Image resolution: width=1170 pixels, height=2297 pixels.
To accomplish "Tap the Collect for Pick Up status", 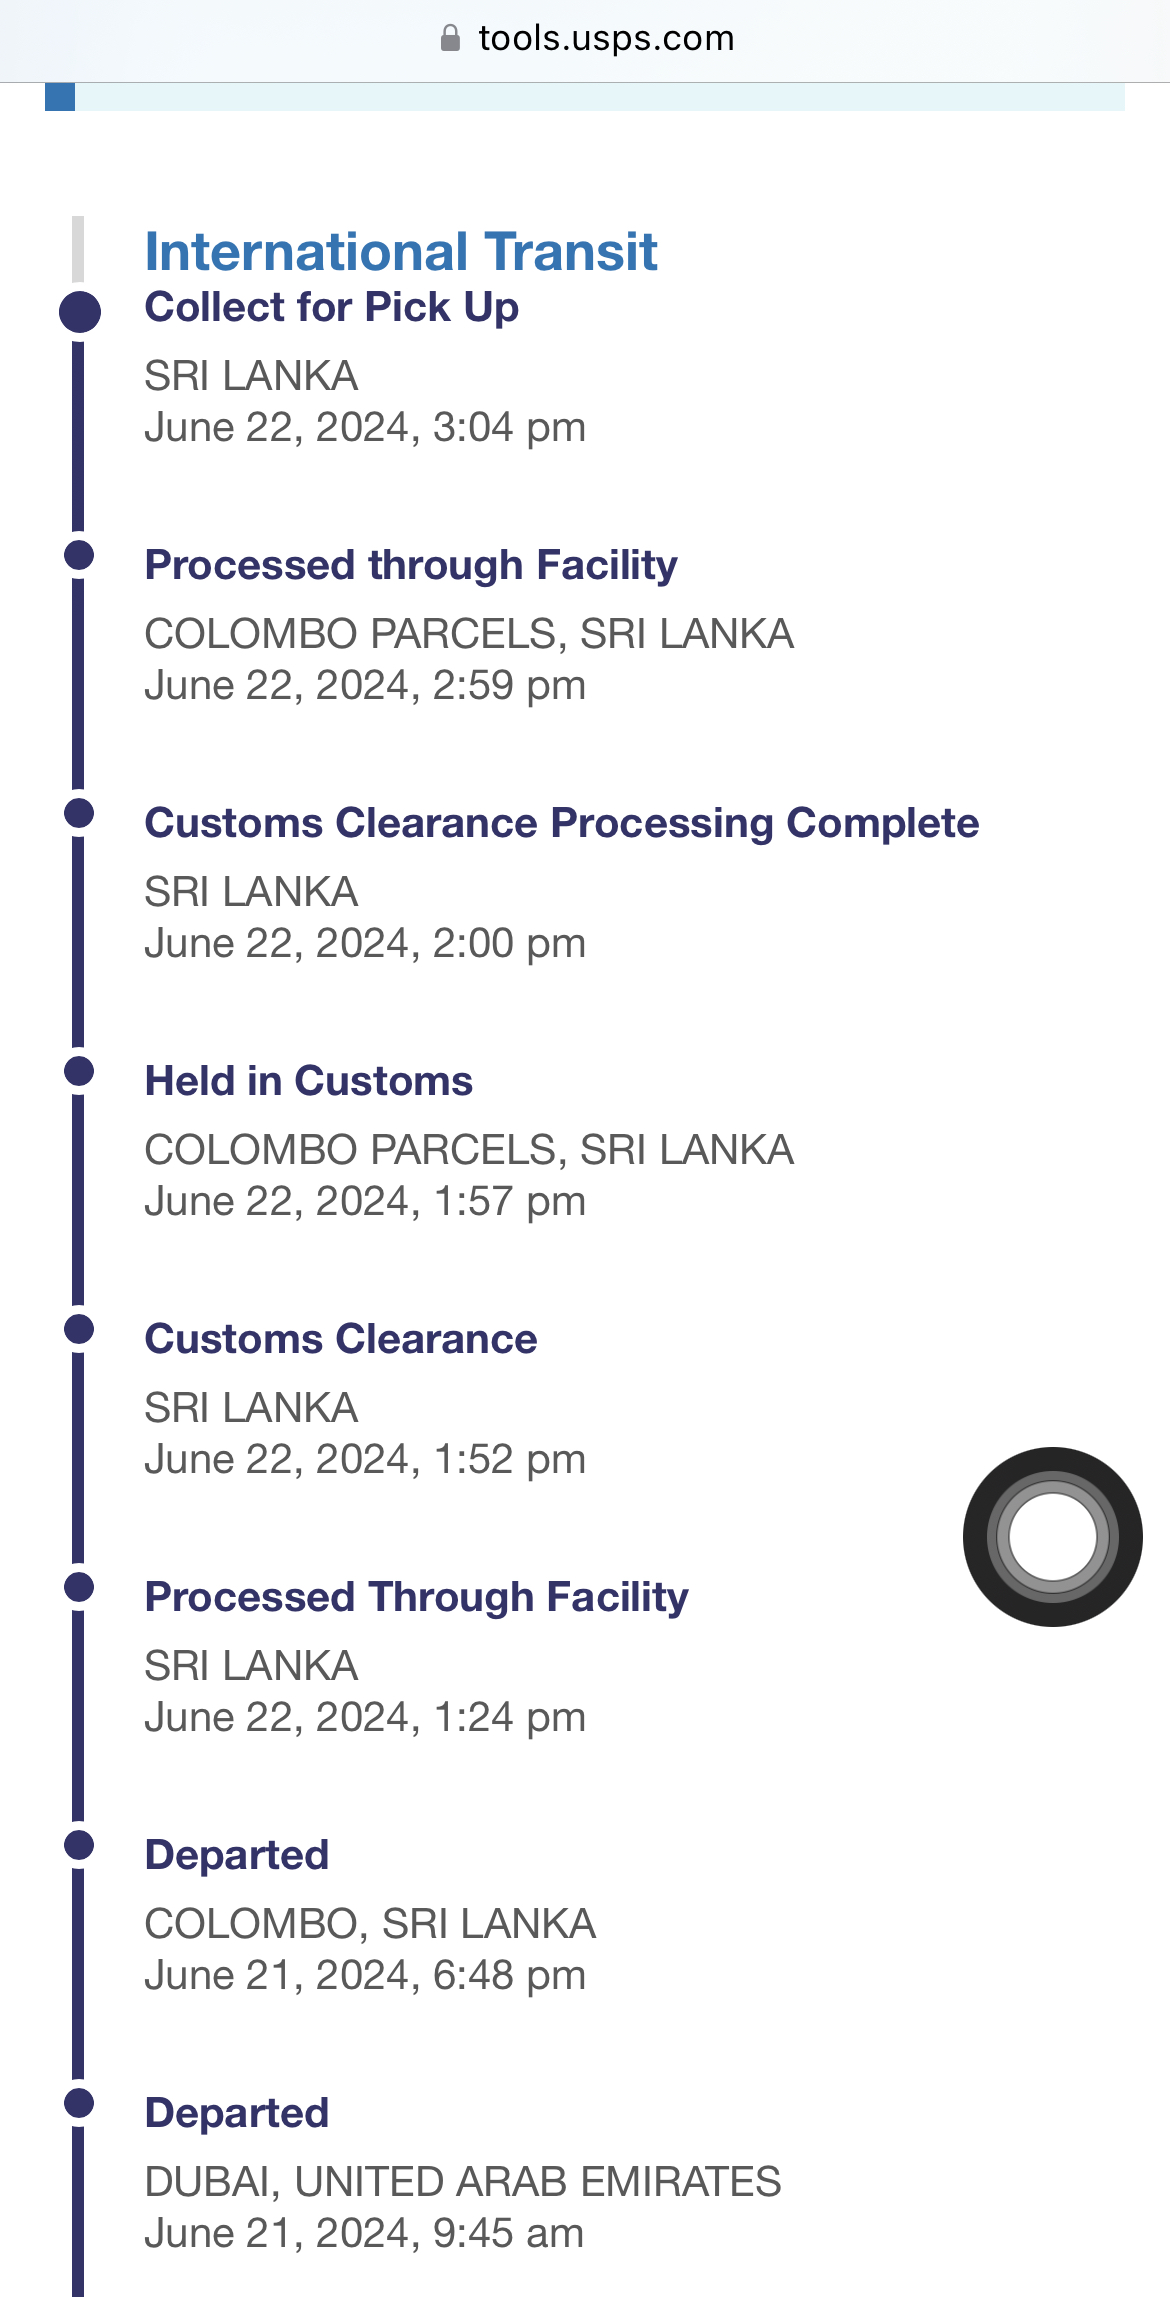I will [x=332, y=308].
